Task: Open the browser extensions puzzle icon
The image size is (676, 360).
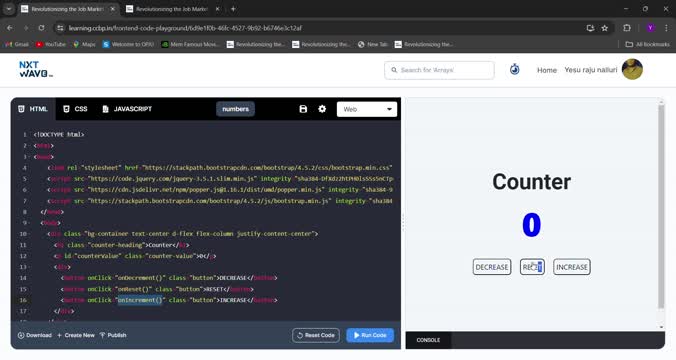Action: coord(627,28)
